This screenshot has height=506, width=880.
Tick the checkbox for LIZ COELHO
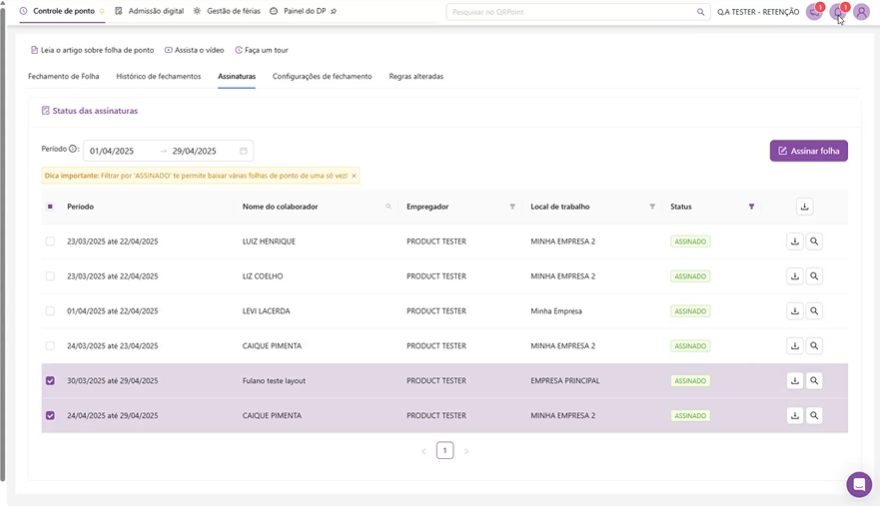click(x=50, y=276)
